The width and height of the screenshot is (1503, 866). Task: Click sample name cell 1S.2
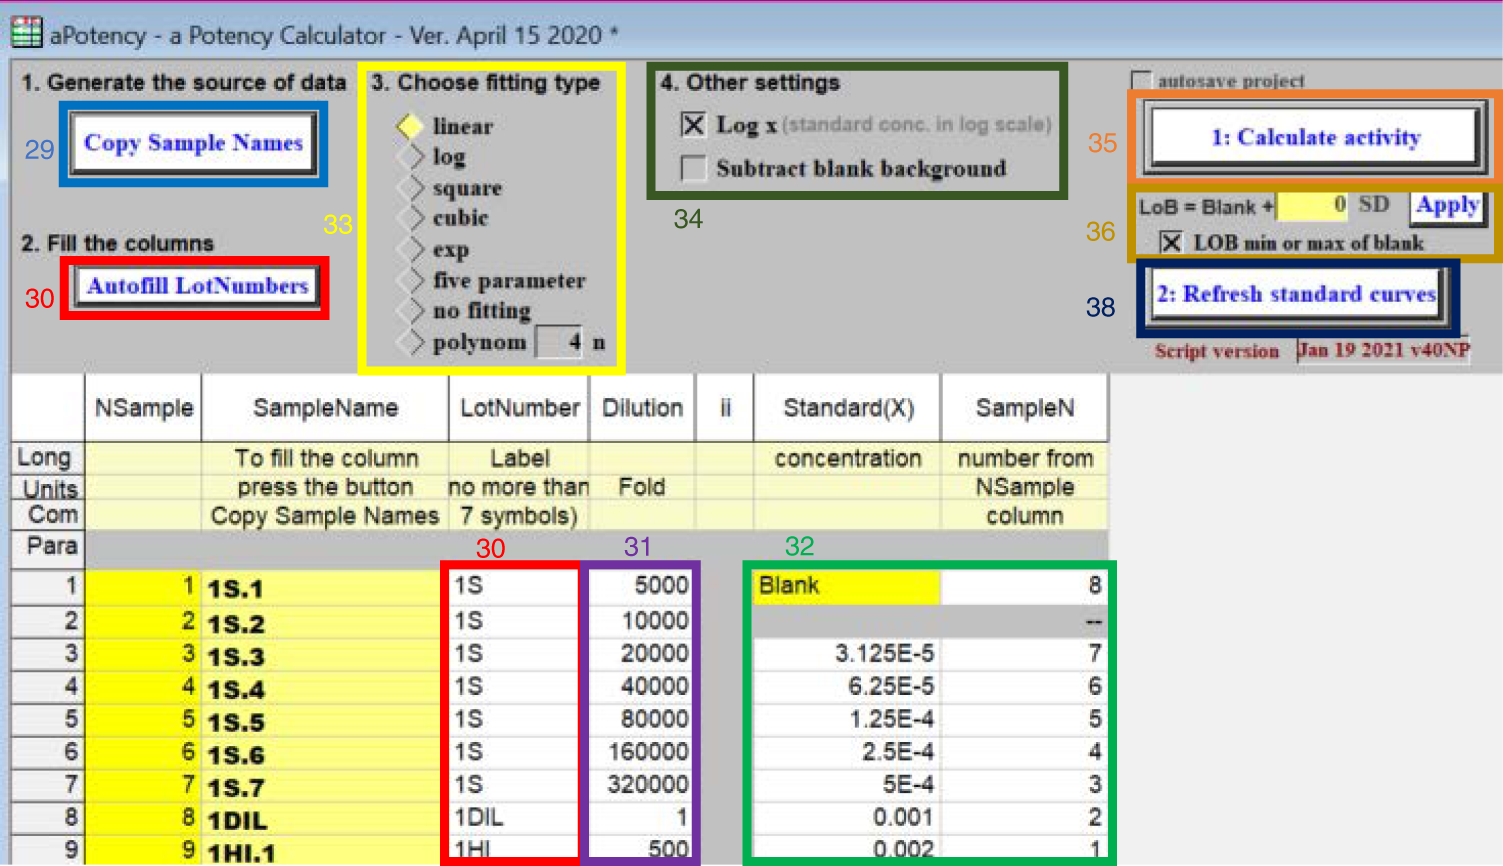[x=325, y=622]
